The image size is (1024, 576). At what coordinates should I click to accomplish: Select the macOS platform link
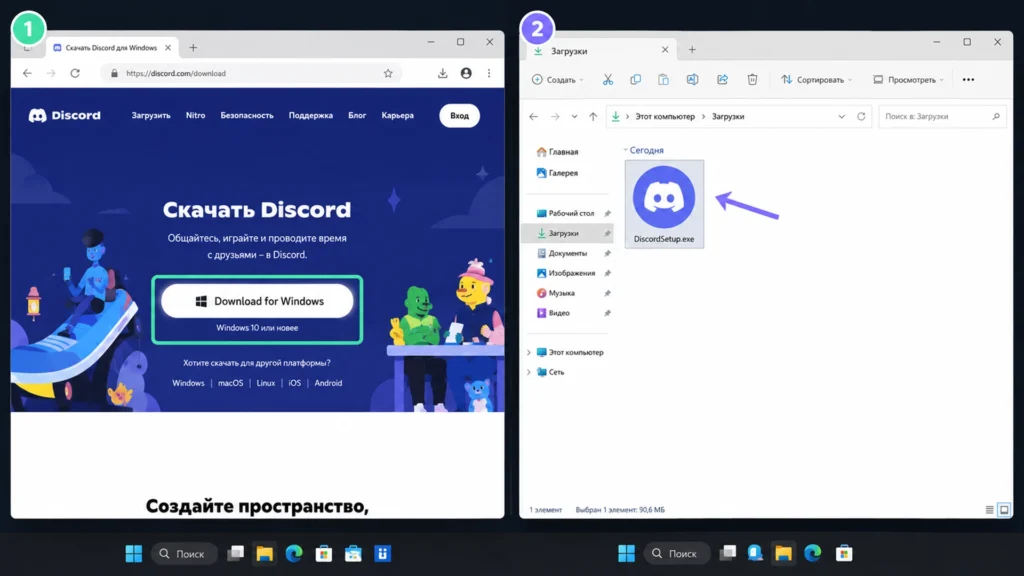(231, 383)
